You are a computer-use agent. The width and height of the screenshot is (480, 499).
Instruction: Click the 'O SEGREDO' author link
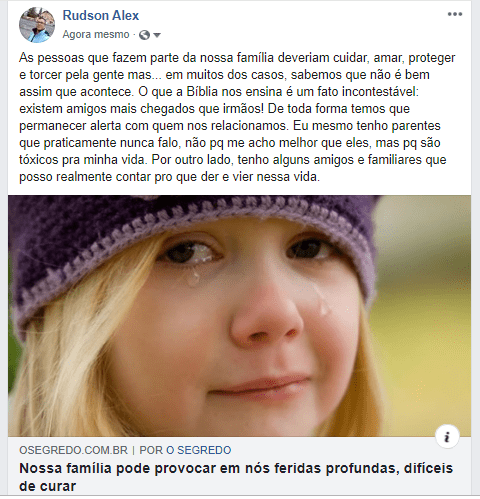coord(199,450)
